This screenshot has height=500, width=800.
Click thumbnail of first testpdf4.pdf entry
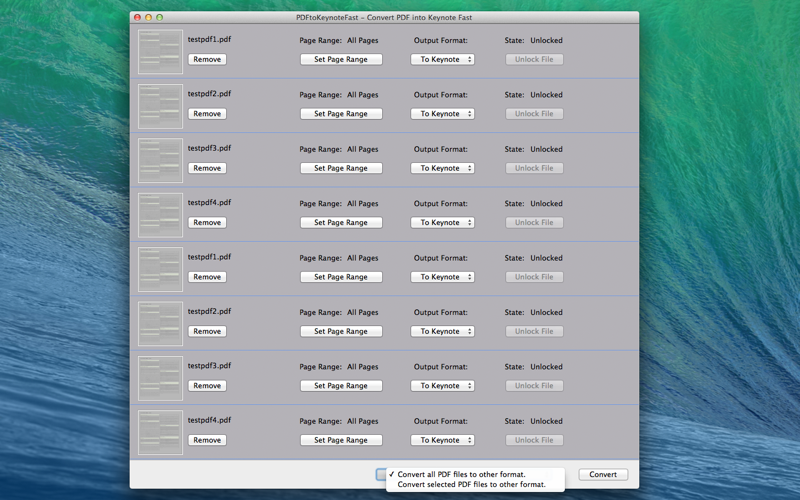160,215
